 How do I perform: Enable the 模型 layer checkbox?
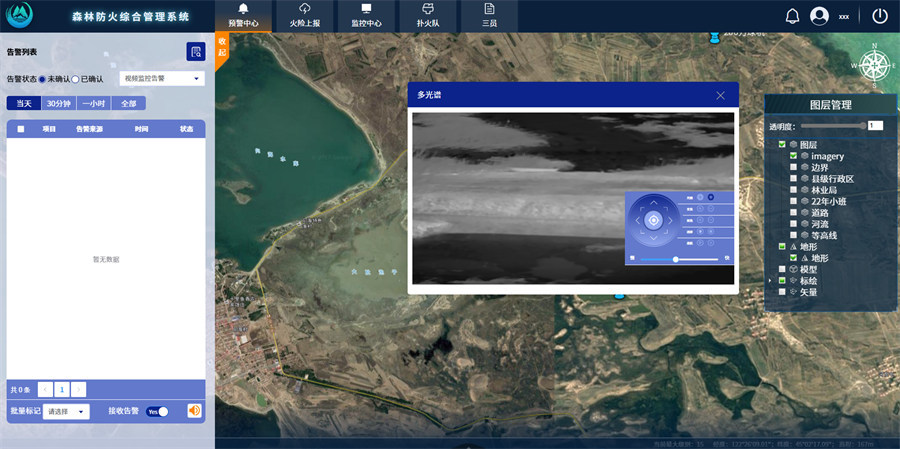click(x=782, y=269)
